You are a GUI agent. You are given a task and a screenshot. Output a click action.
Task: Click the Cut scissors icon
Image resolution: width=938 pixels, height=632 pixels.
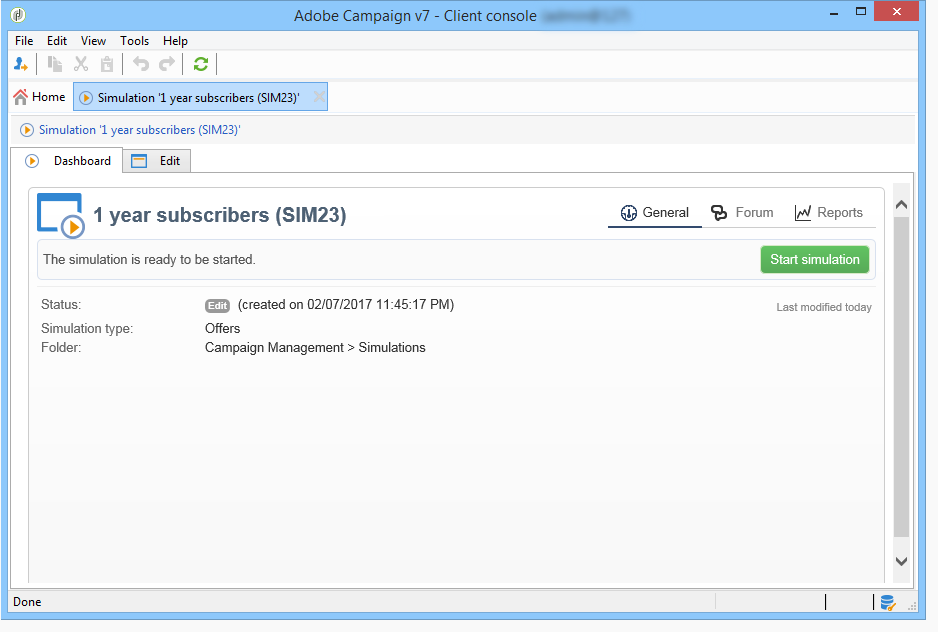click(x=81, y=64)
